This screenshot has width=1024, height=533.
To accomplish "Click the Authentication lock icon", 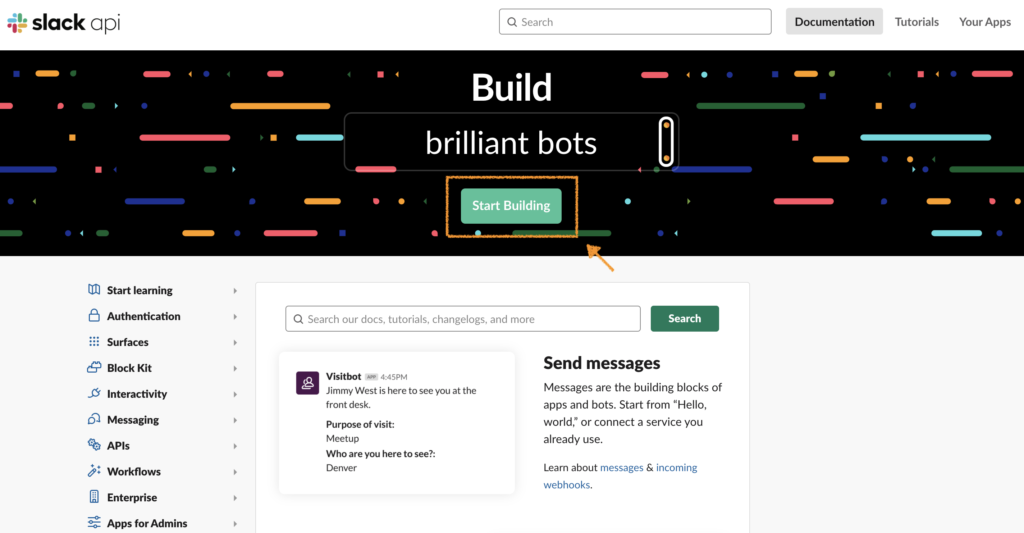I will click(94, 315).
